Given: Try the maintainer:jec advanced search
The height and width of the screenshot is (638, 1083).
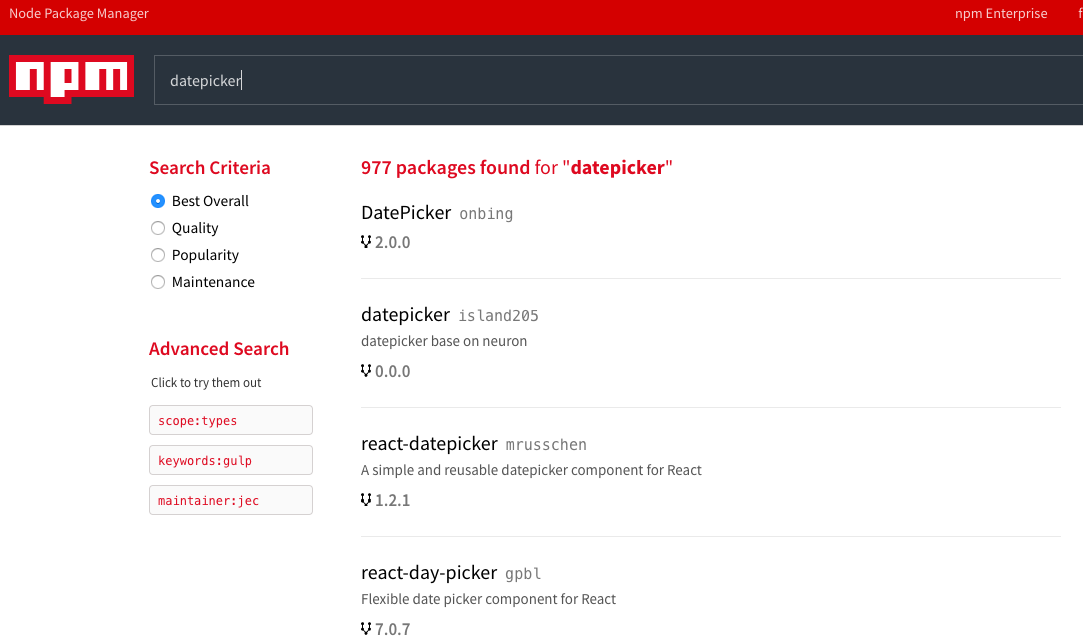Looking at the screenshot, I should click(x=231, y=500).
